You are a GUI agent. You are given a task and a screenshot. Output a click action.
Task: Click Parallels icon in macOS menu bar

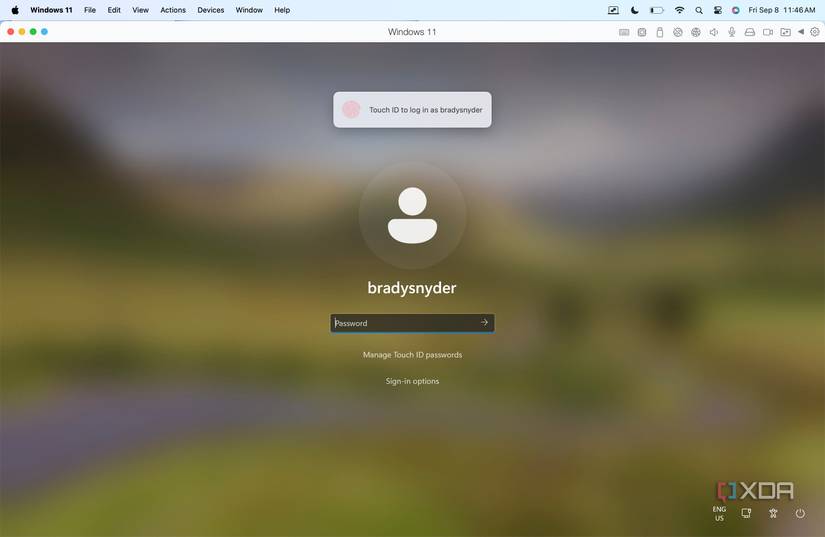(x=613, y=10)
